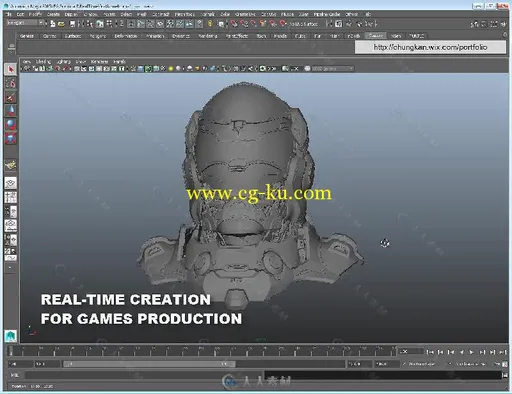Click the playback range end time field
Image resolution: width=512 pixels, height=394 pixels.
[x=360, y=364]
